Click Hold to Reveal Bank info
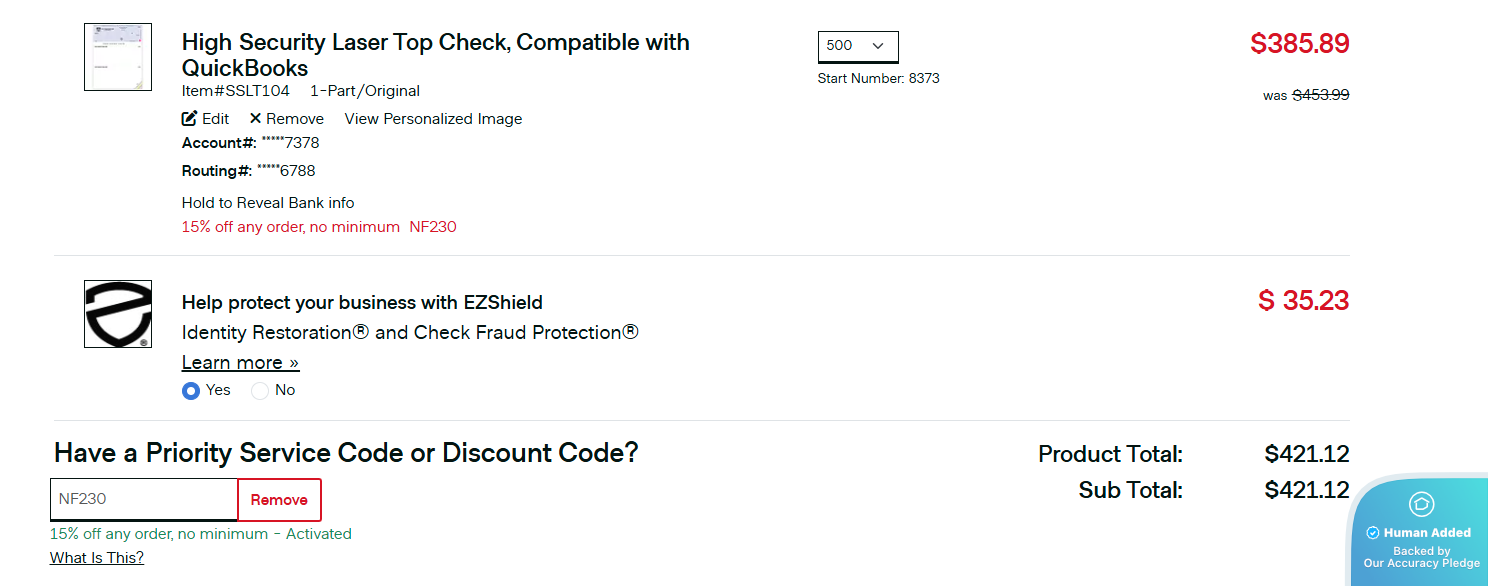Image resolution: width=1488 pixels, height=586 pixels. [268, 203]
